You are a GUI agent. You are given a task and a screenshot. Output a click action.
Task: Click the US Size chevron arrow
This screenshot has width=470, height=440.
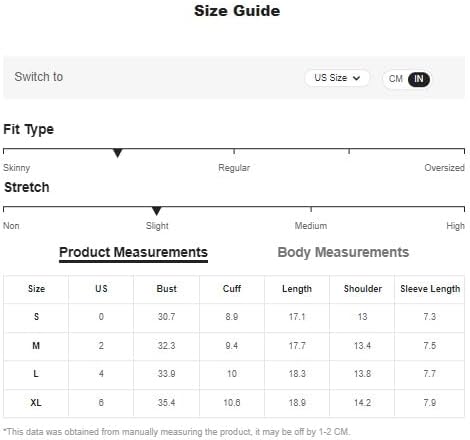click(x=356, y=78)
